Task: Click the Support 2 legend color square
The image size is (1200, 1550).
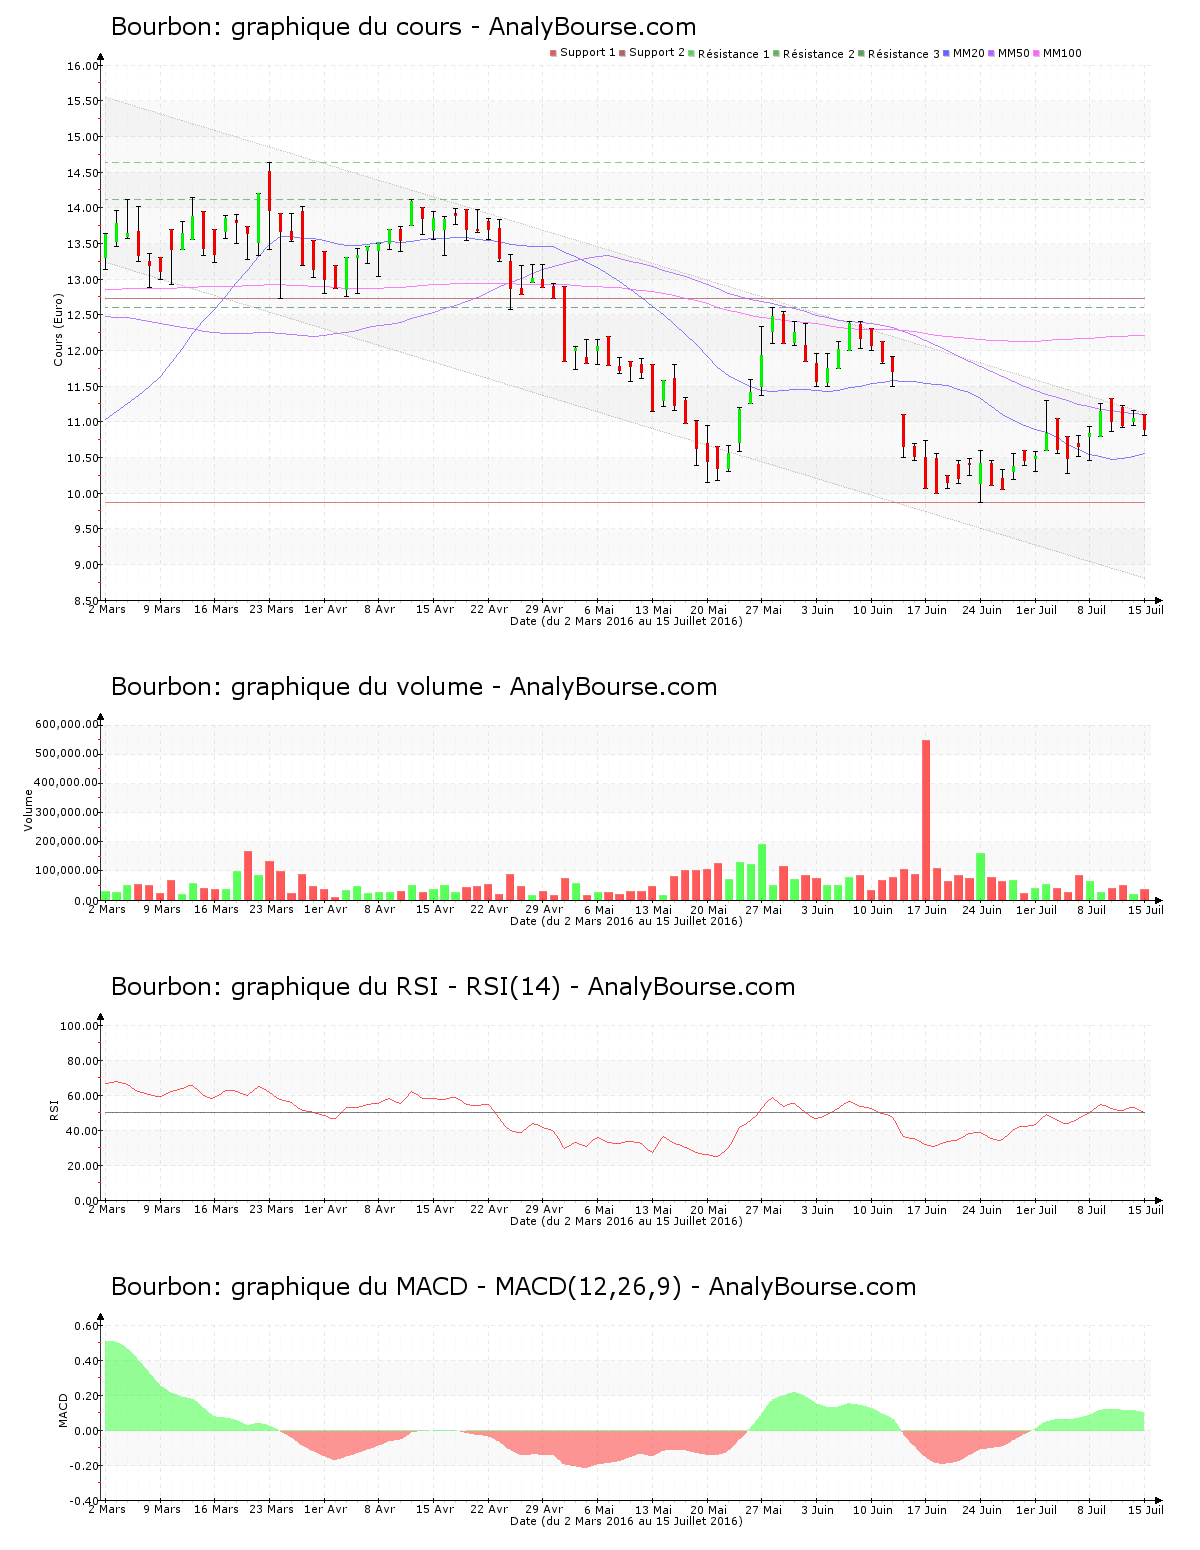Action: pyautogui.click(x=622, y=53)
